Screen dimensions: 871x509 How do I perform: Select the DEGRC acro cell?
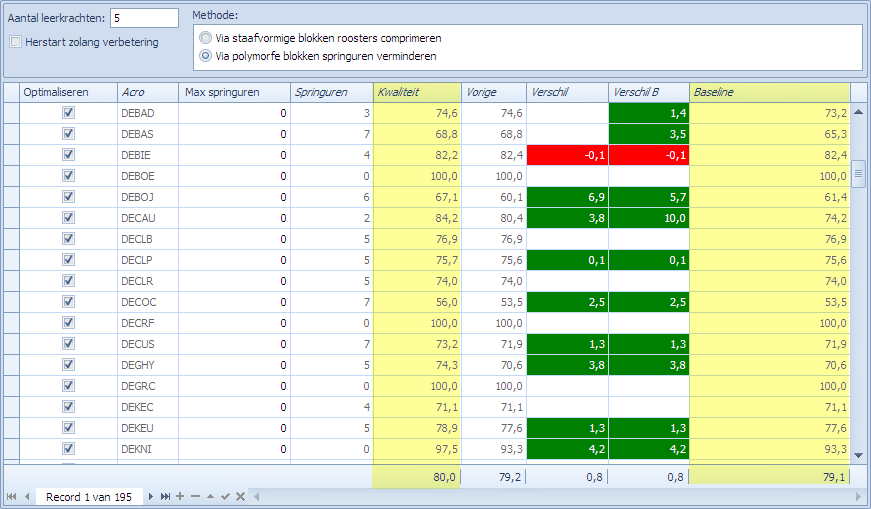coord(148,386)
